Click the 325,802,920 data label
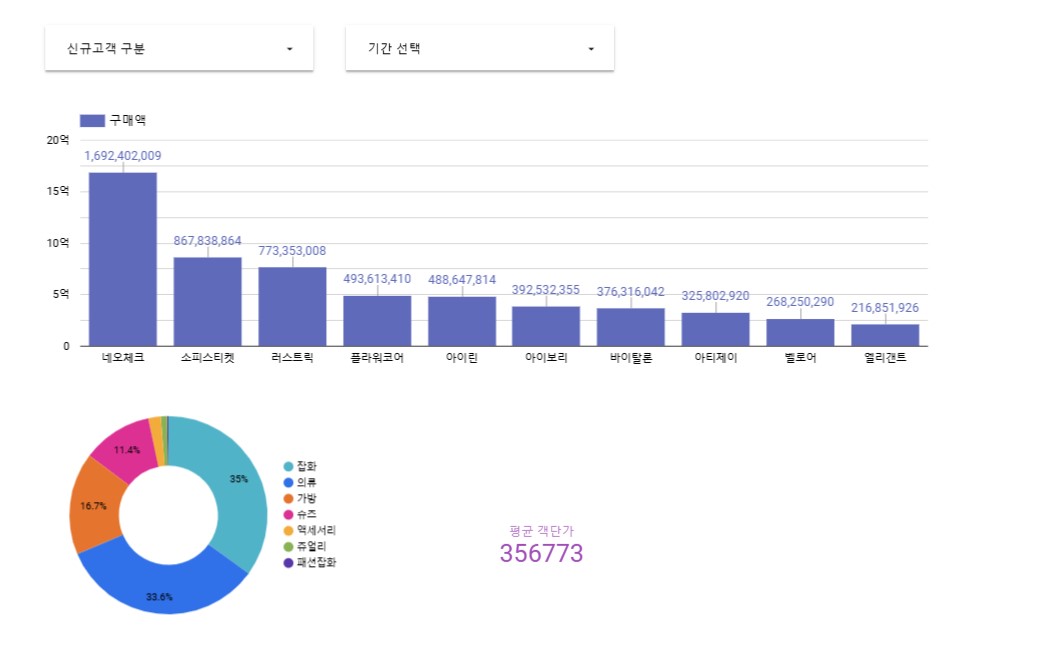 pos(715,296)
